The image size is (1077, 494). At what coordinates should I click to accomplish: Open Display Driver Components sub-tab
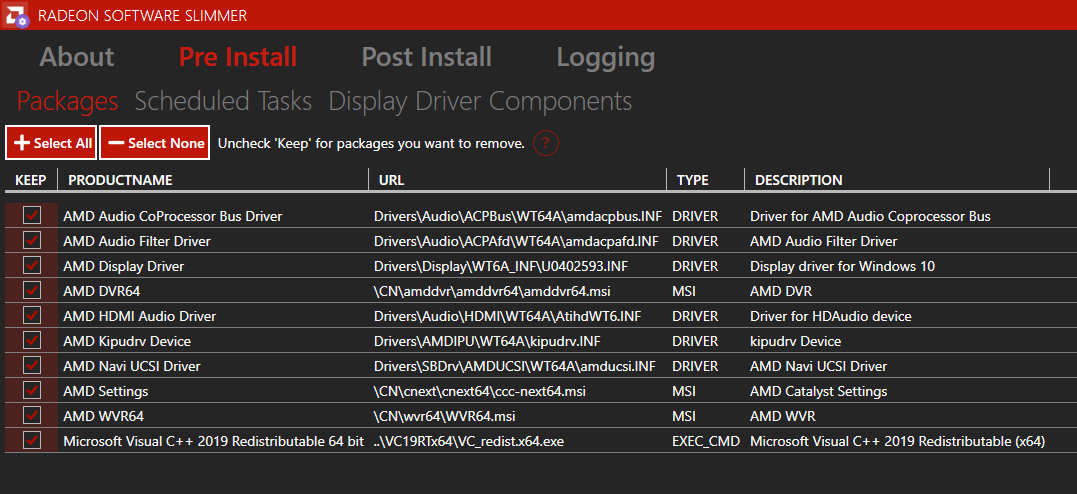point(480,101)
